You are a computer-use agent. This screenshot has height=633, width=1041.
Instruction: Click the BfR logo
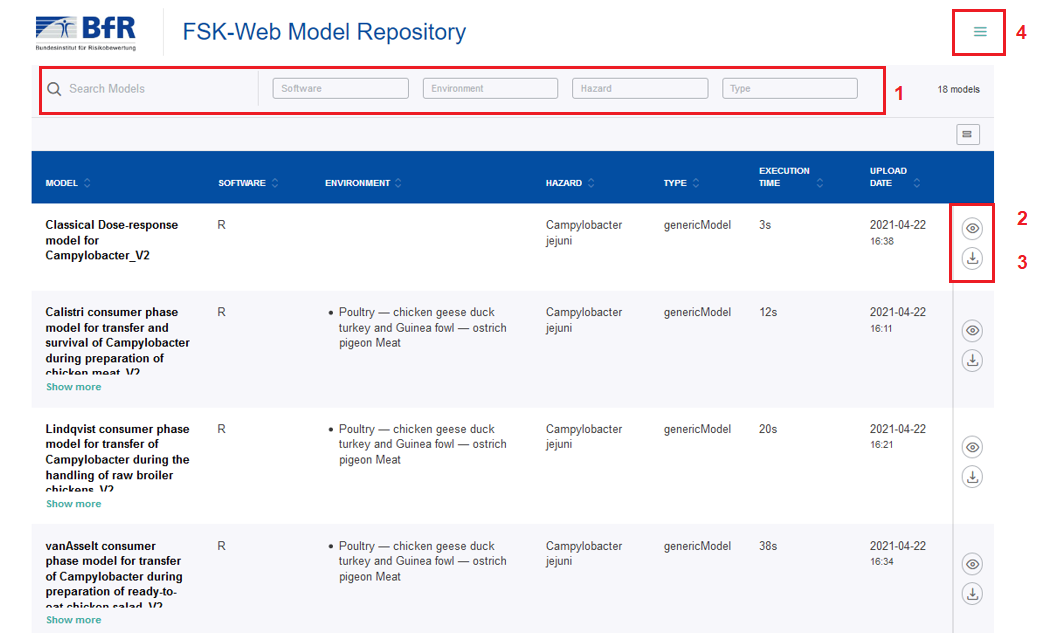(x=86, y=33)
